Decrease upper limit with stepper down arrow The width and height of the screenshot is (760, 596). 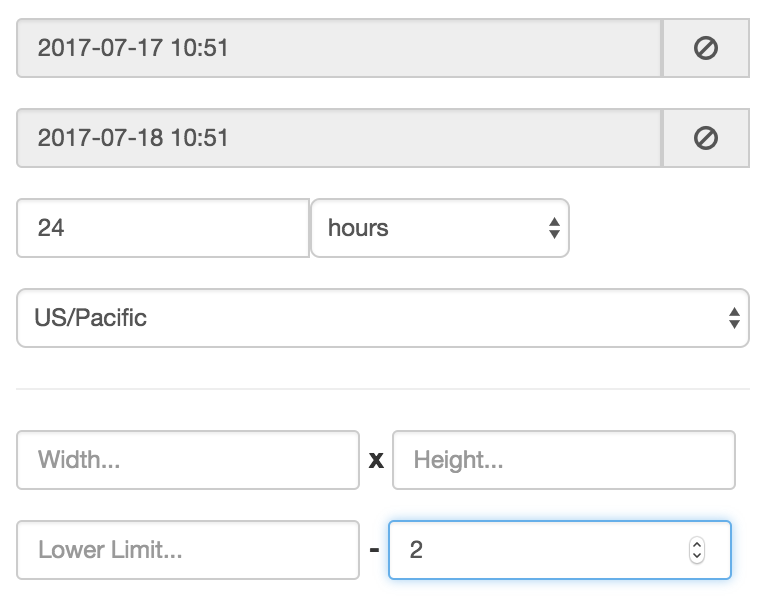(x=697, y=555)
